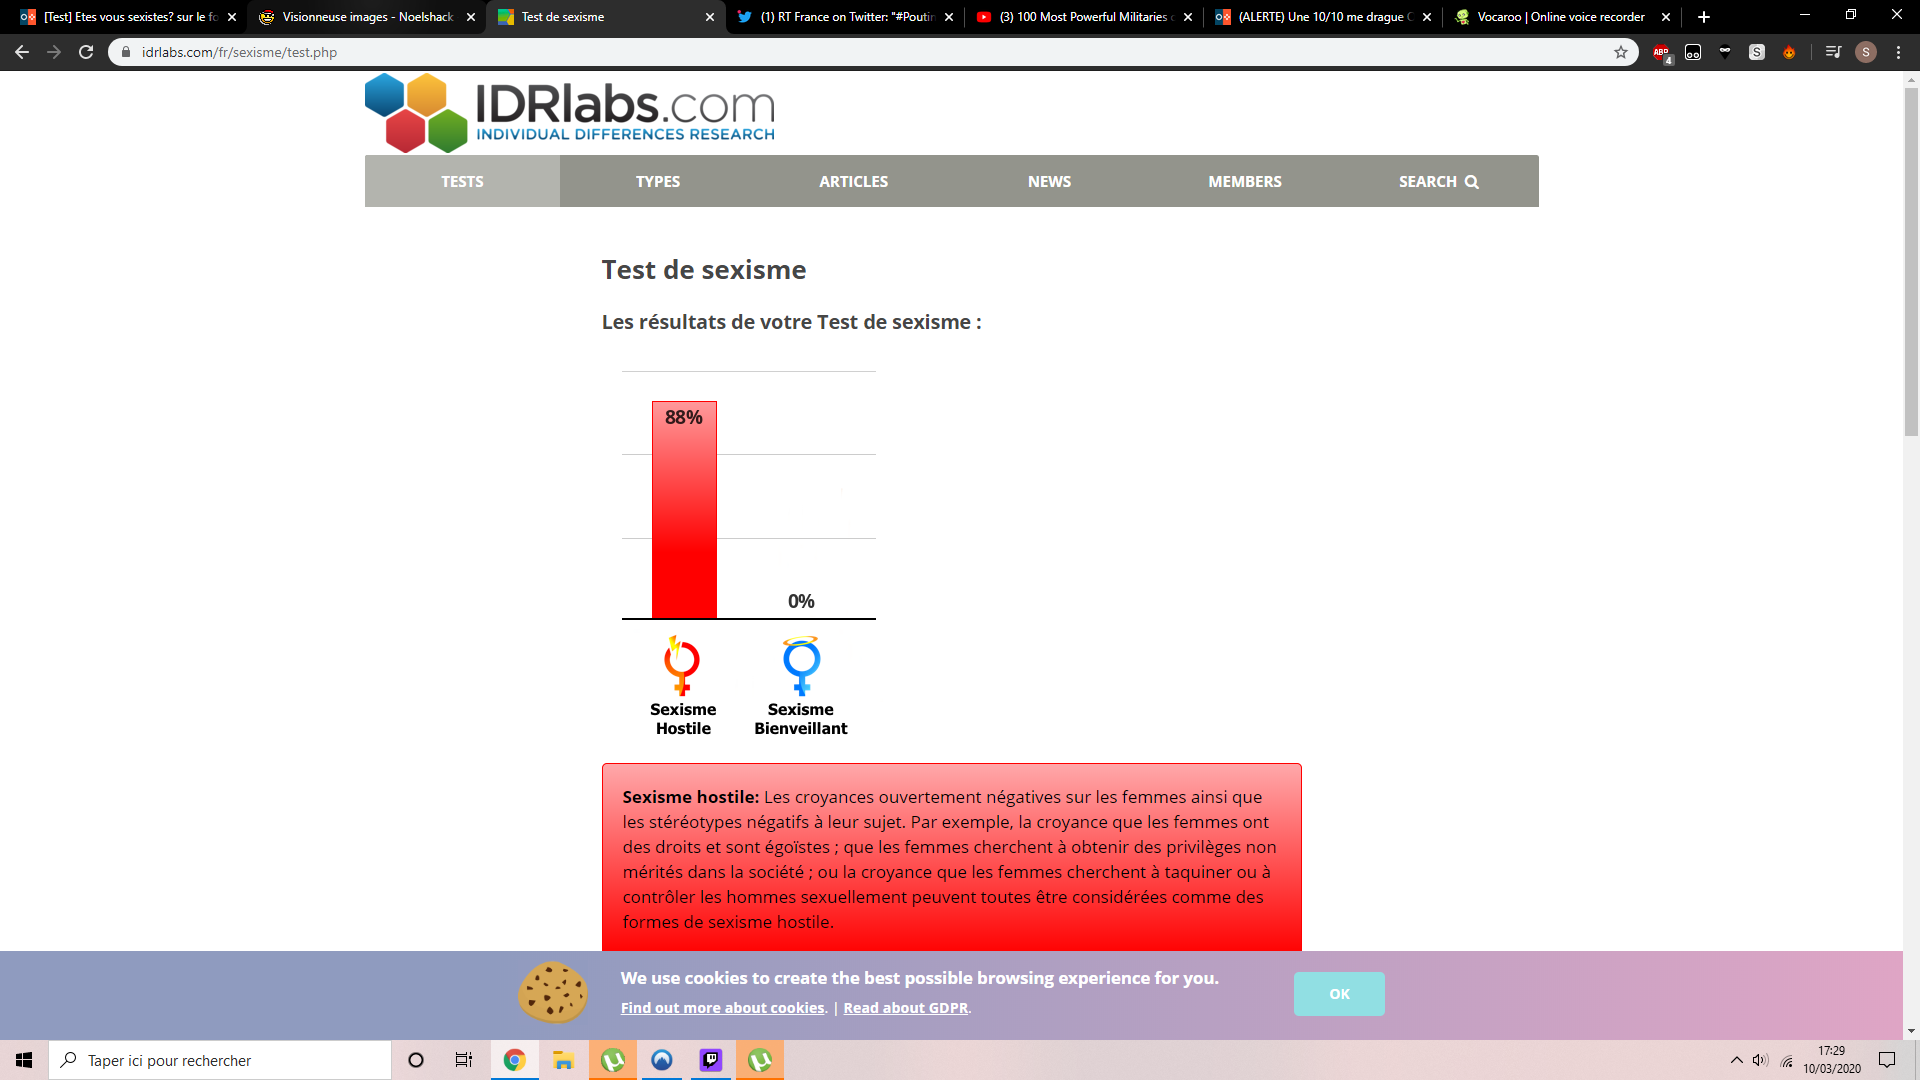Click the 88% red bar in the chart
The image size is (1920, 1080).
click(684, 510)
